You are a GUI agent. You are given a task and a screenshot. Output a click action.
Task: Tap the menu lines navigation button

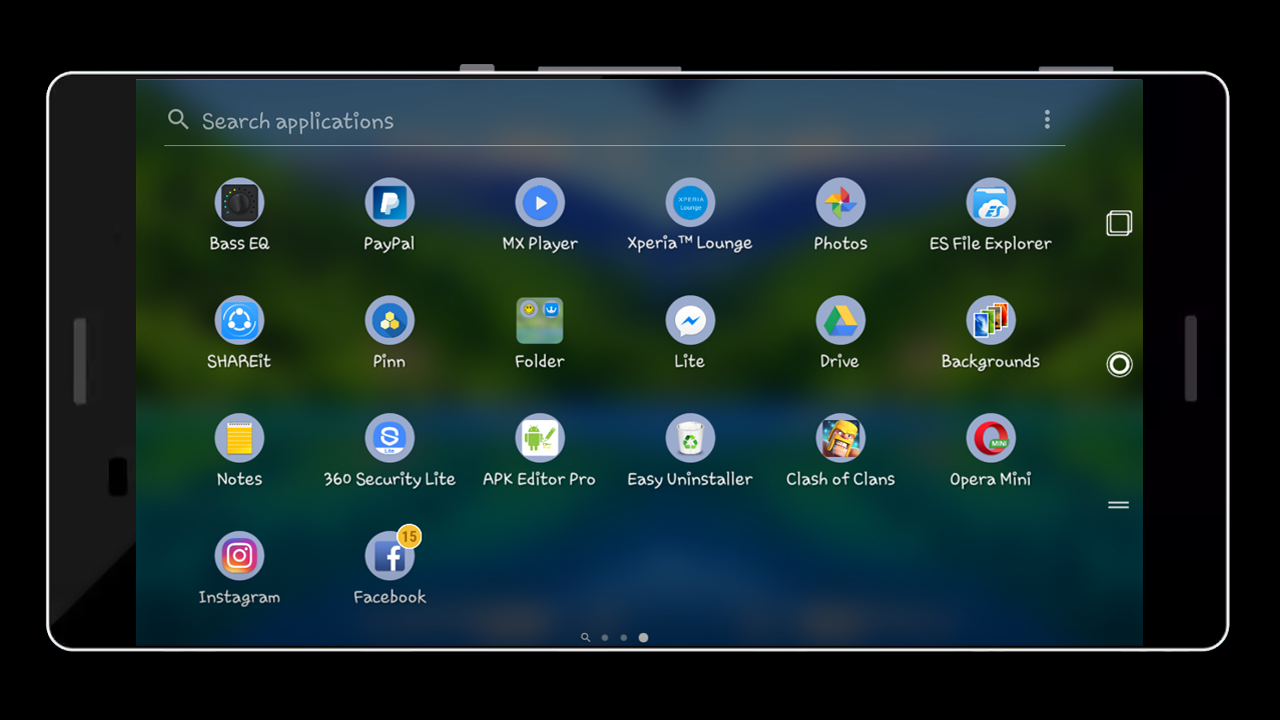point(1119,505)
